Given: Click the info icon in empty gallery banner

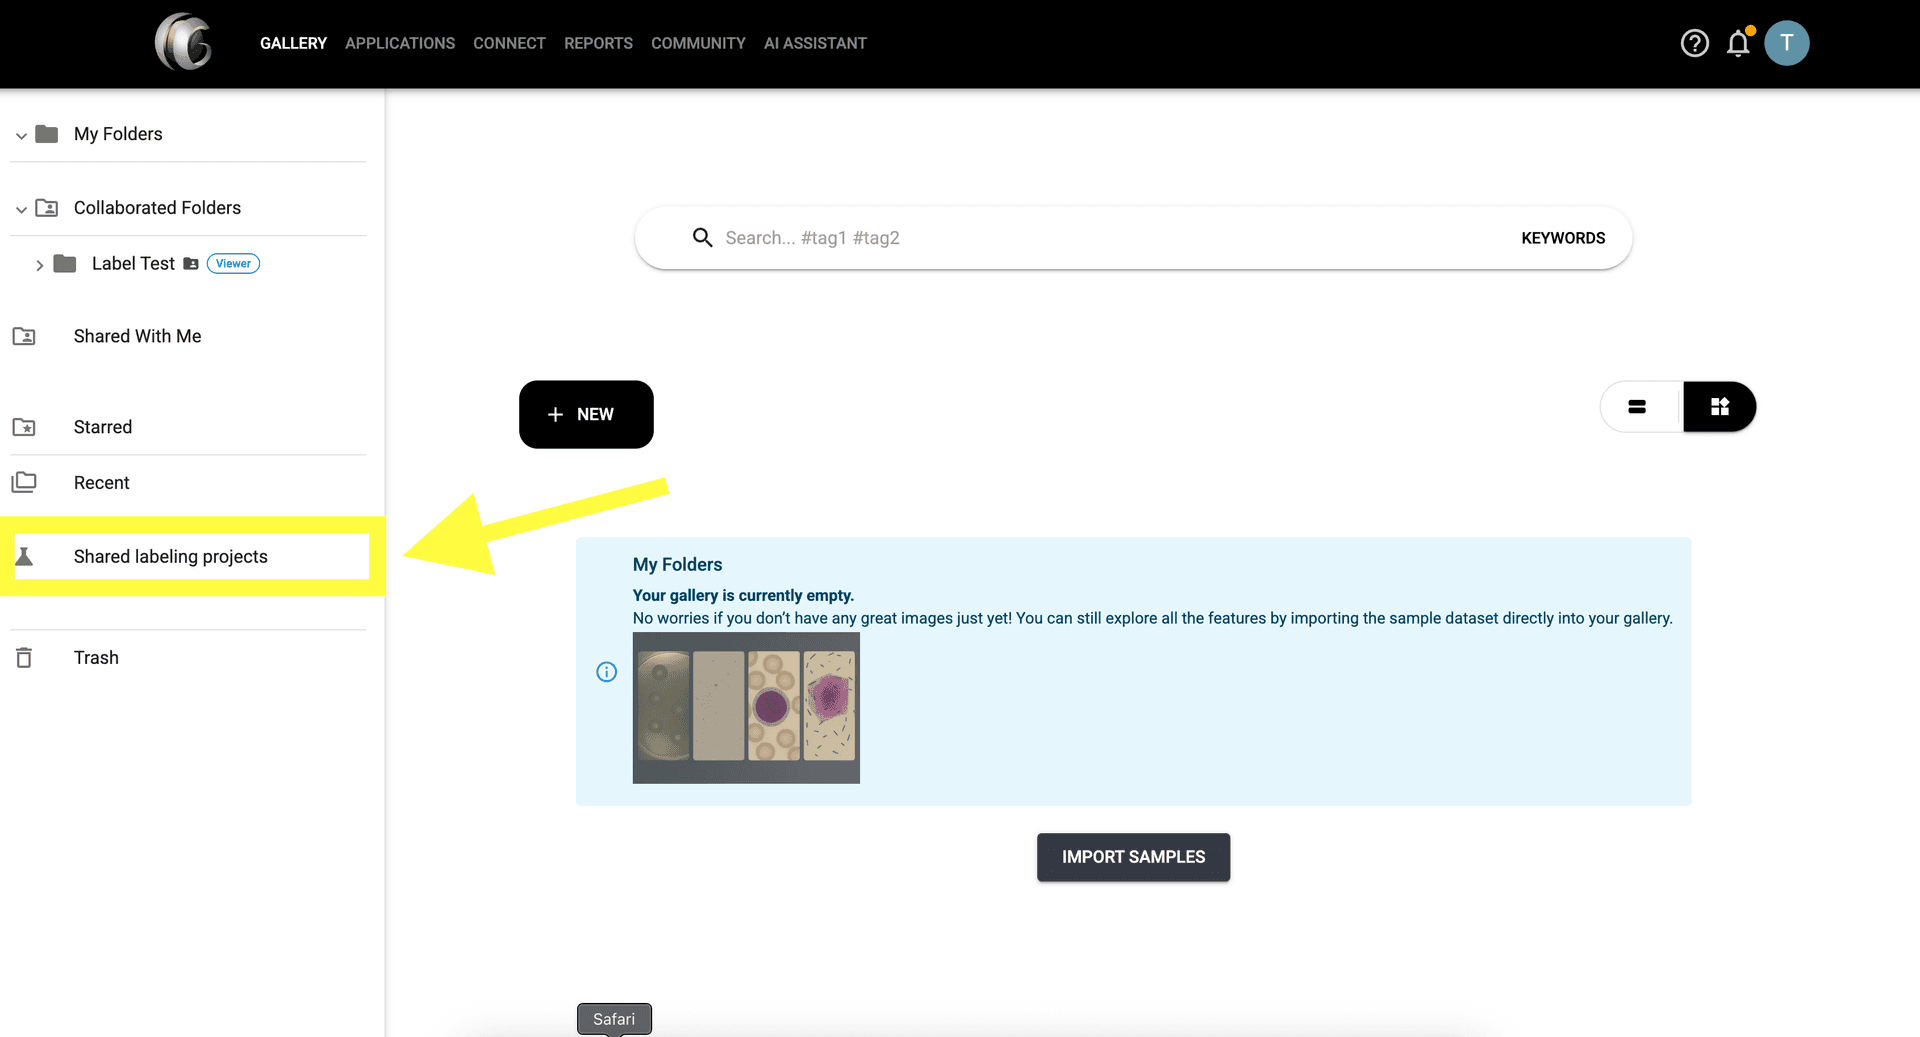Looking at the screenshot, I should [606, 672].
